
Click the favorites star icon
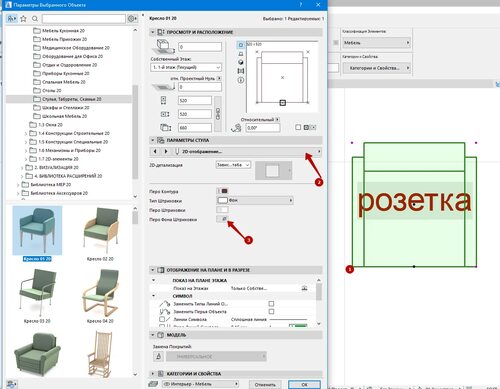point(23,19)
